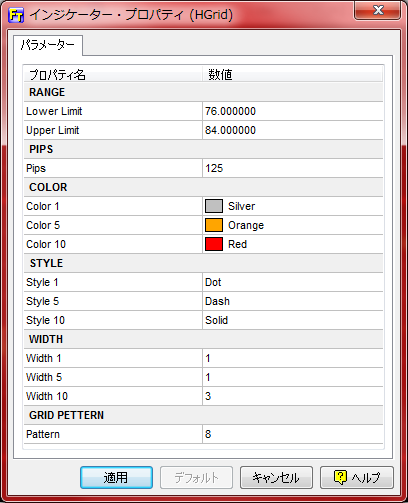The height and width of the screenshot is (503, 408).
Task: Click the プロパティ名 column header
Action: point(113,74)
